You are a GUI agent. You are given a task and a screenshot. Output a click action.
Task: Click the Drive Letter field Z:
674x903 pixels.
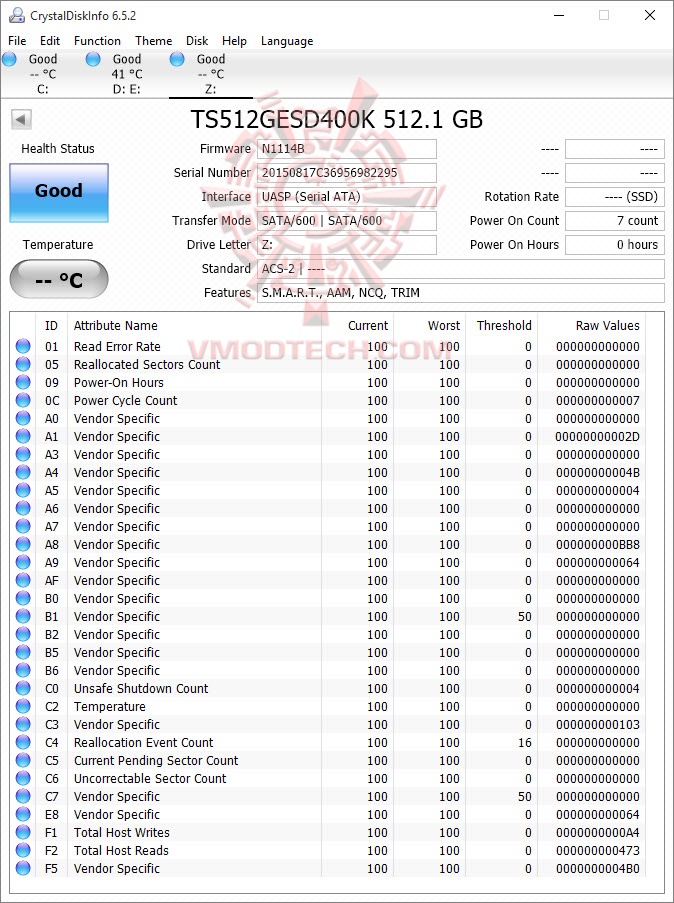pyautogui.click(x=346, y=245)
